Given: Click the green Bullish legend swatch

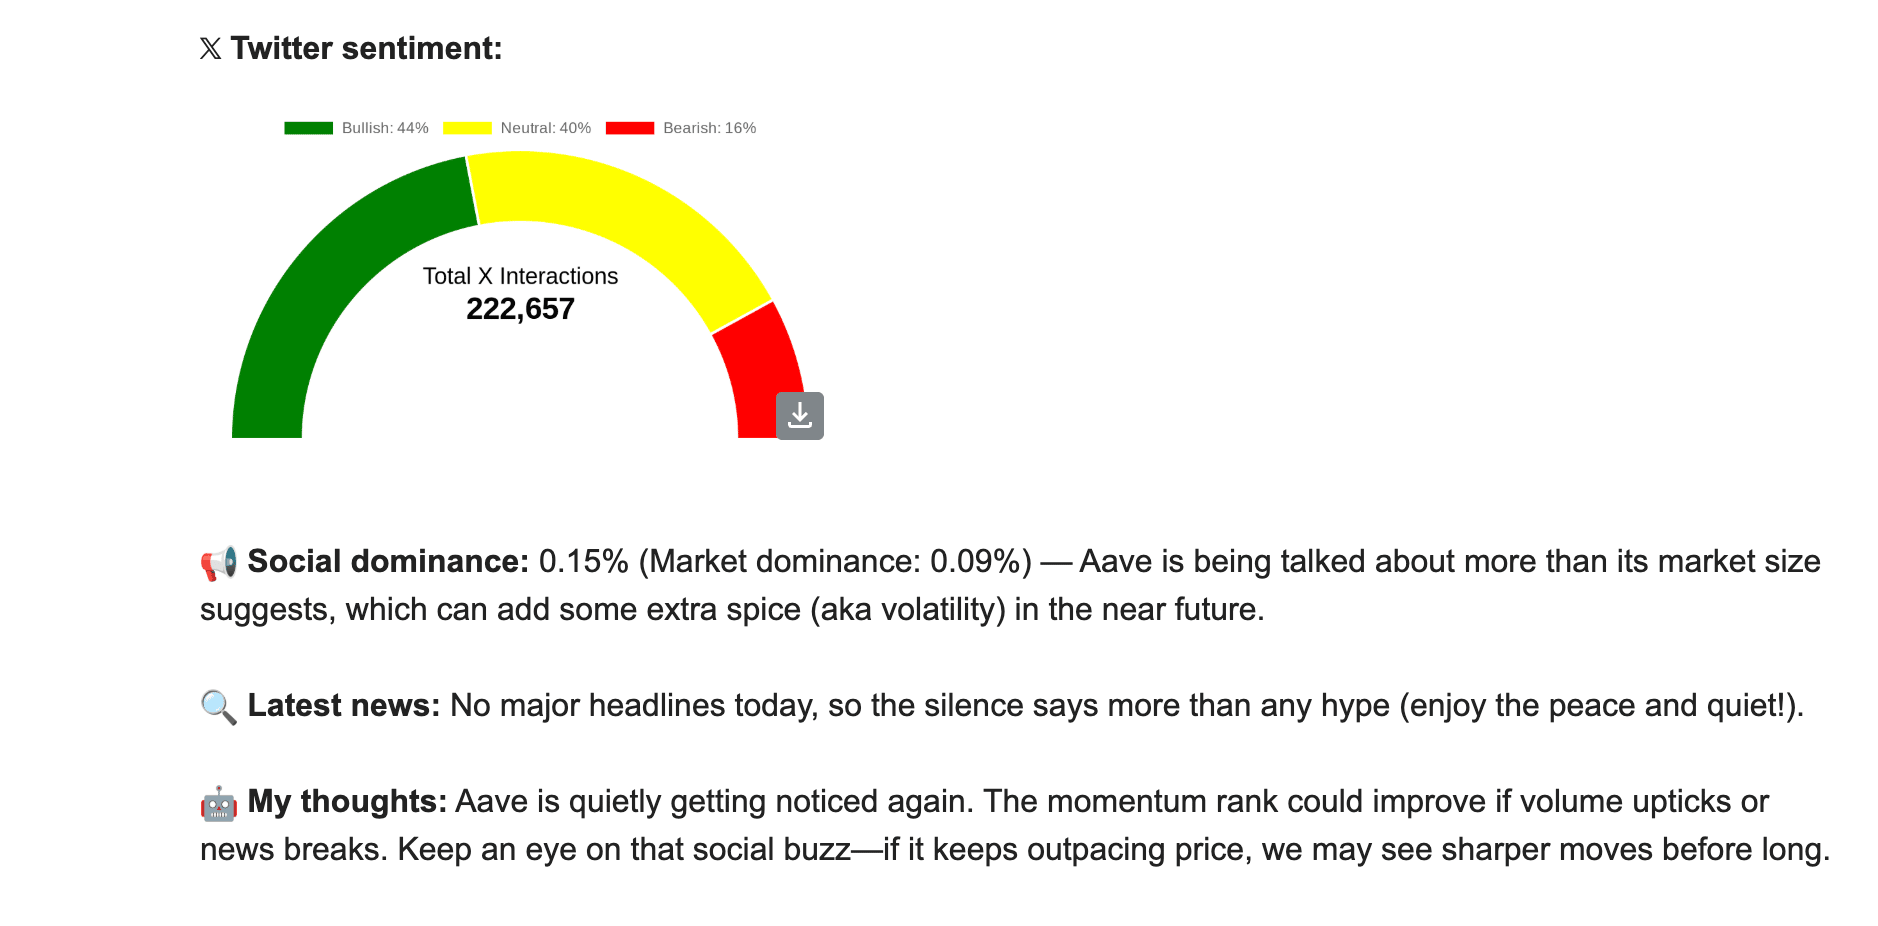Looking at the screenshot, I should tap(308, 128).
